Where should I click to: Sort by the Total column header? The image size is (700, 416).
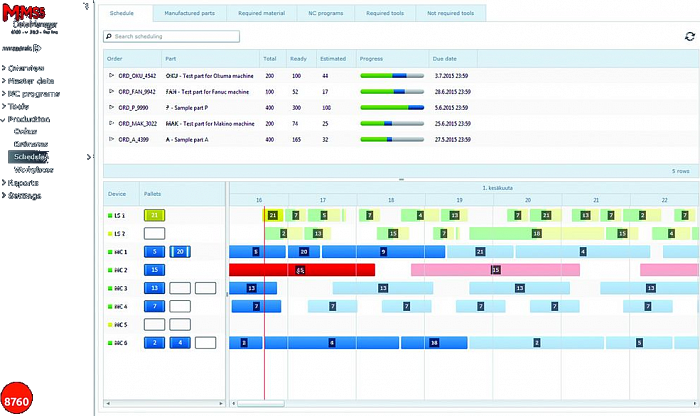273,58
